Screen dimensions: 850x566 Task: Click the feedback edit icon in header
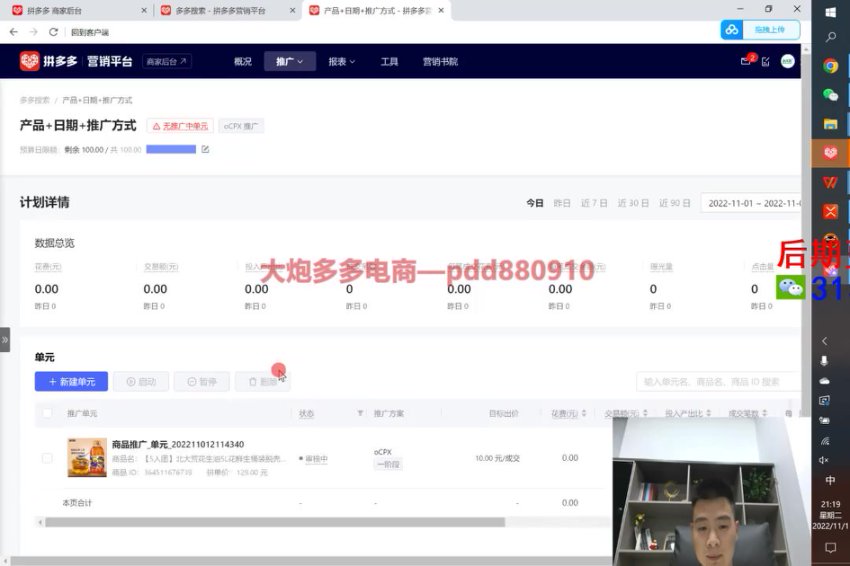point(766,61)
